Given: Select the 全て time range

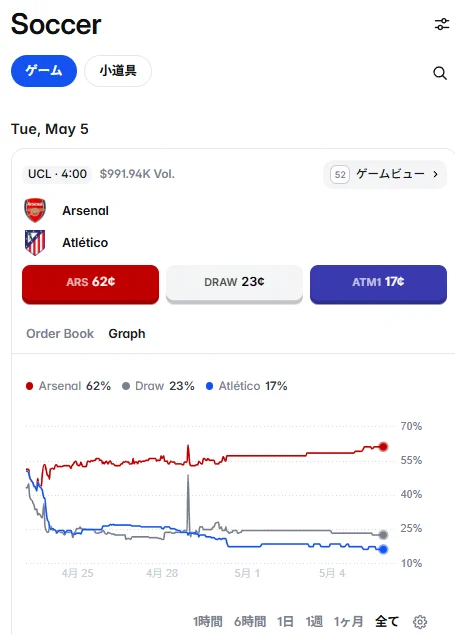Looking at the screenshot, I should coord(387,621).
